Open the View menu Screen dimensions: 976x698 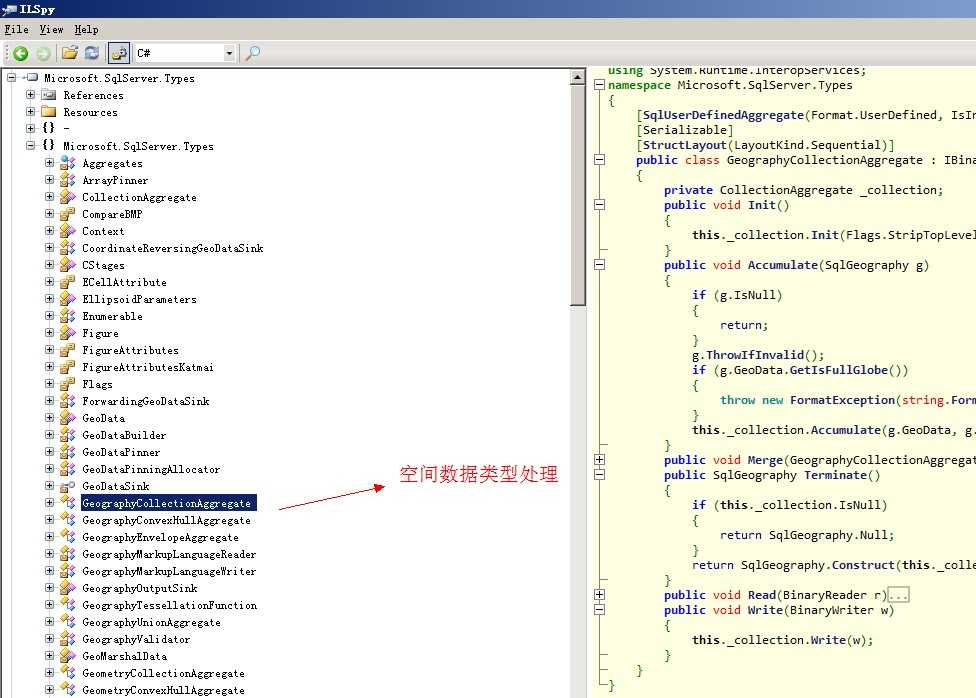(51, 29)
